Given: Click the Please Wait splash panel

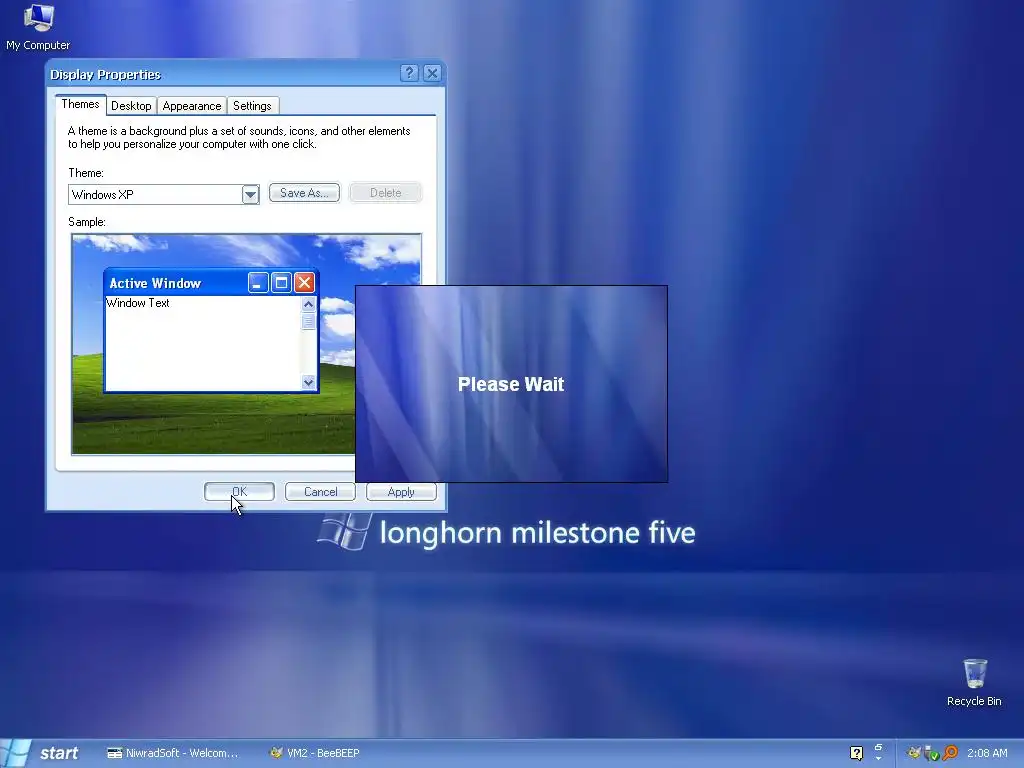Looking at the screenshot, I should coord(511,384).
